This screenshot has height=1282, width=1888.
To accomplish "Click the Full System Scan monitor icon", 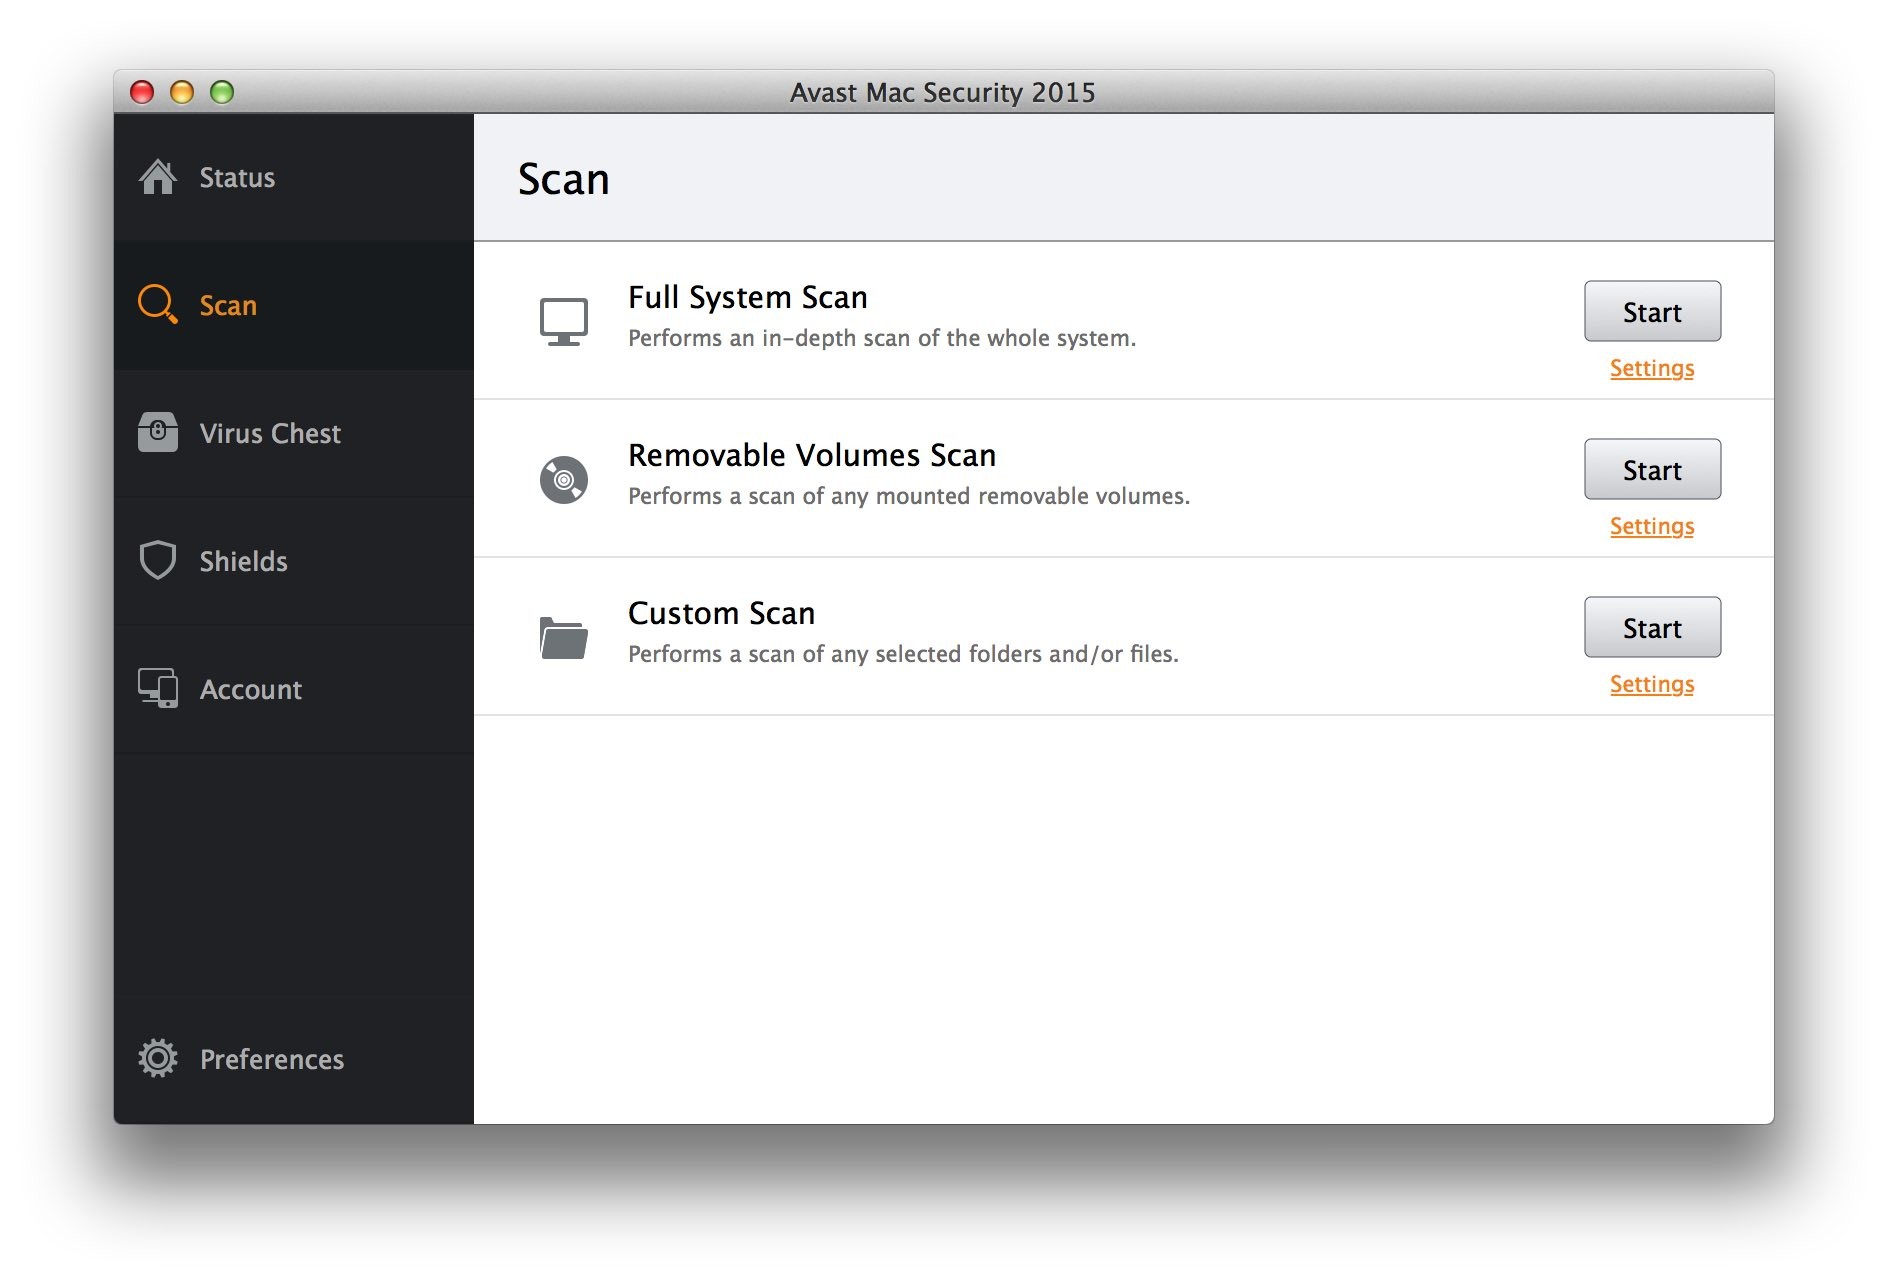I will pyautogui.click(x=563, y=318).
